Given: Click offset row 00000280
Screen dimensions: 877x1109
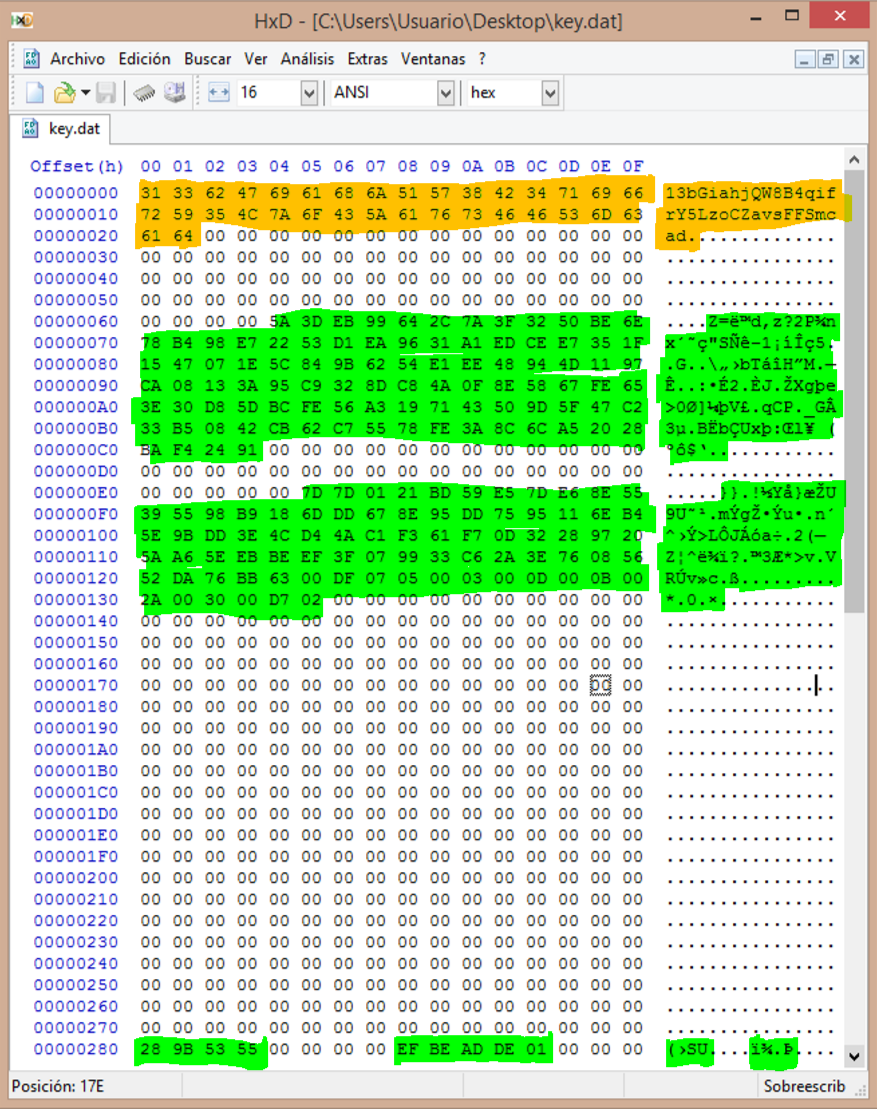Looking at the screenshot, I should coord(76,1049).
